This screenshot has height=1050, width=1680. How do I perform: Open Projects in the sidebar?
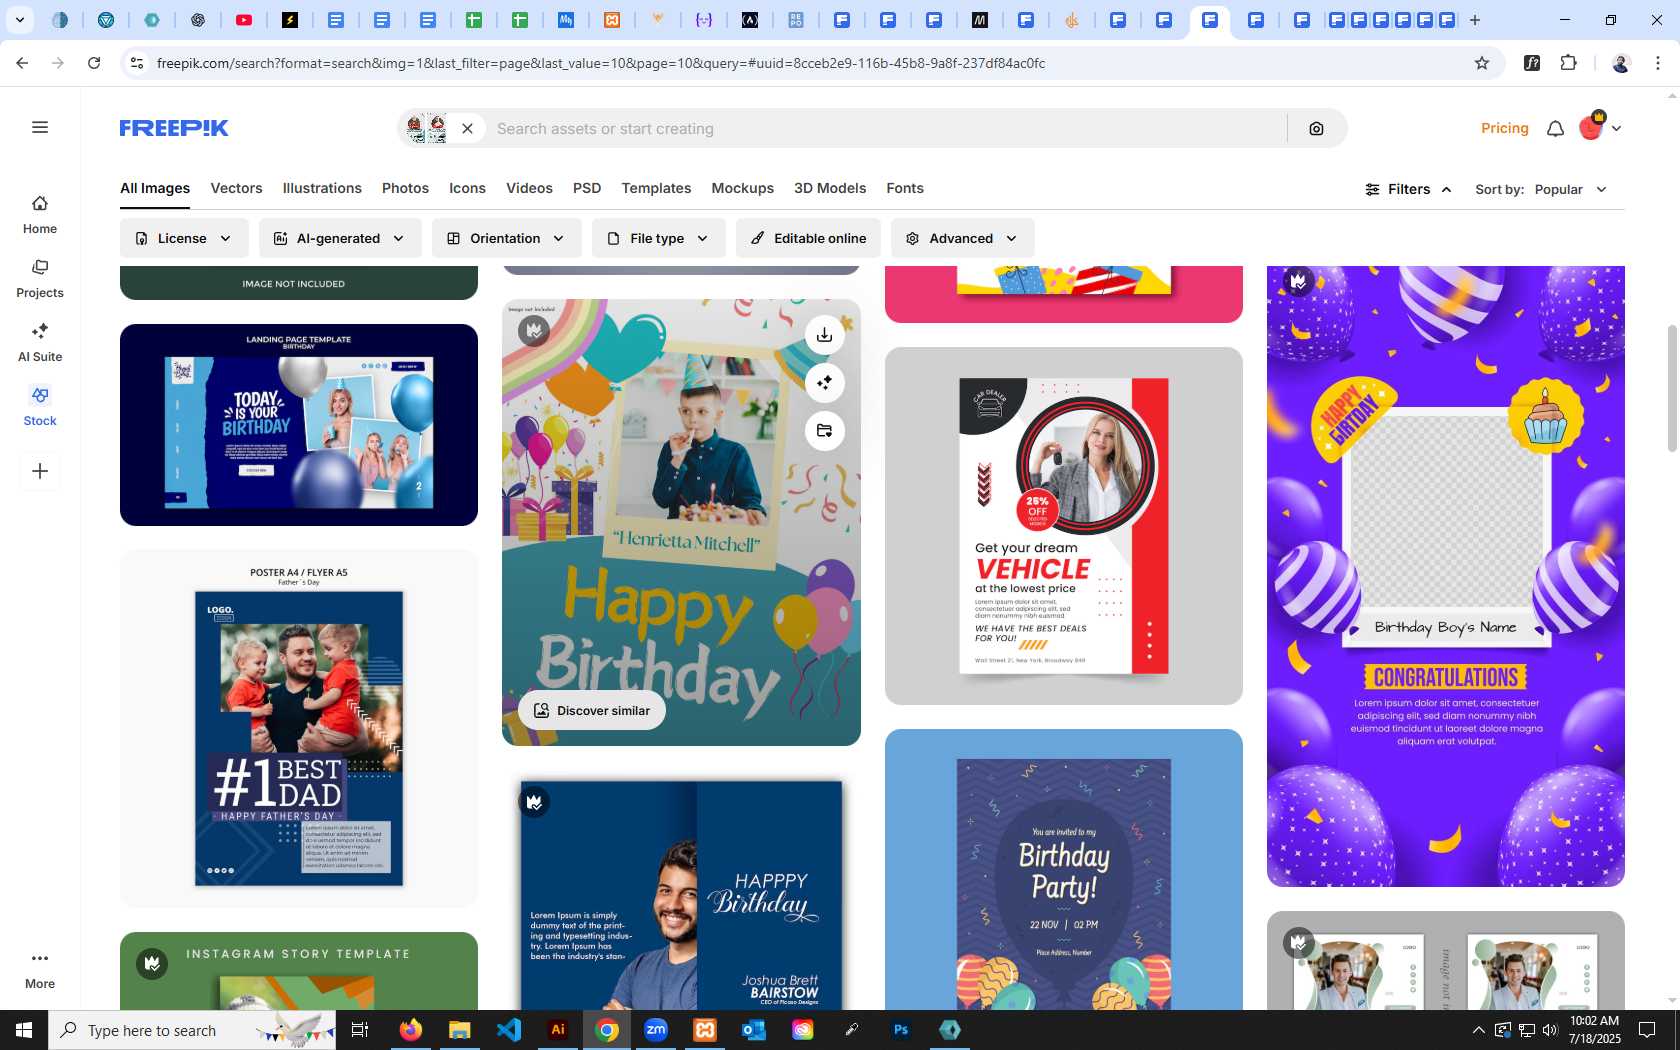click(40, 279)
